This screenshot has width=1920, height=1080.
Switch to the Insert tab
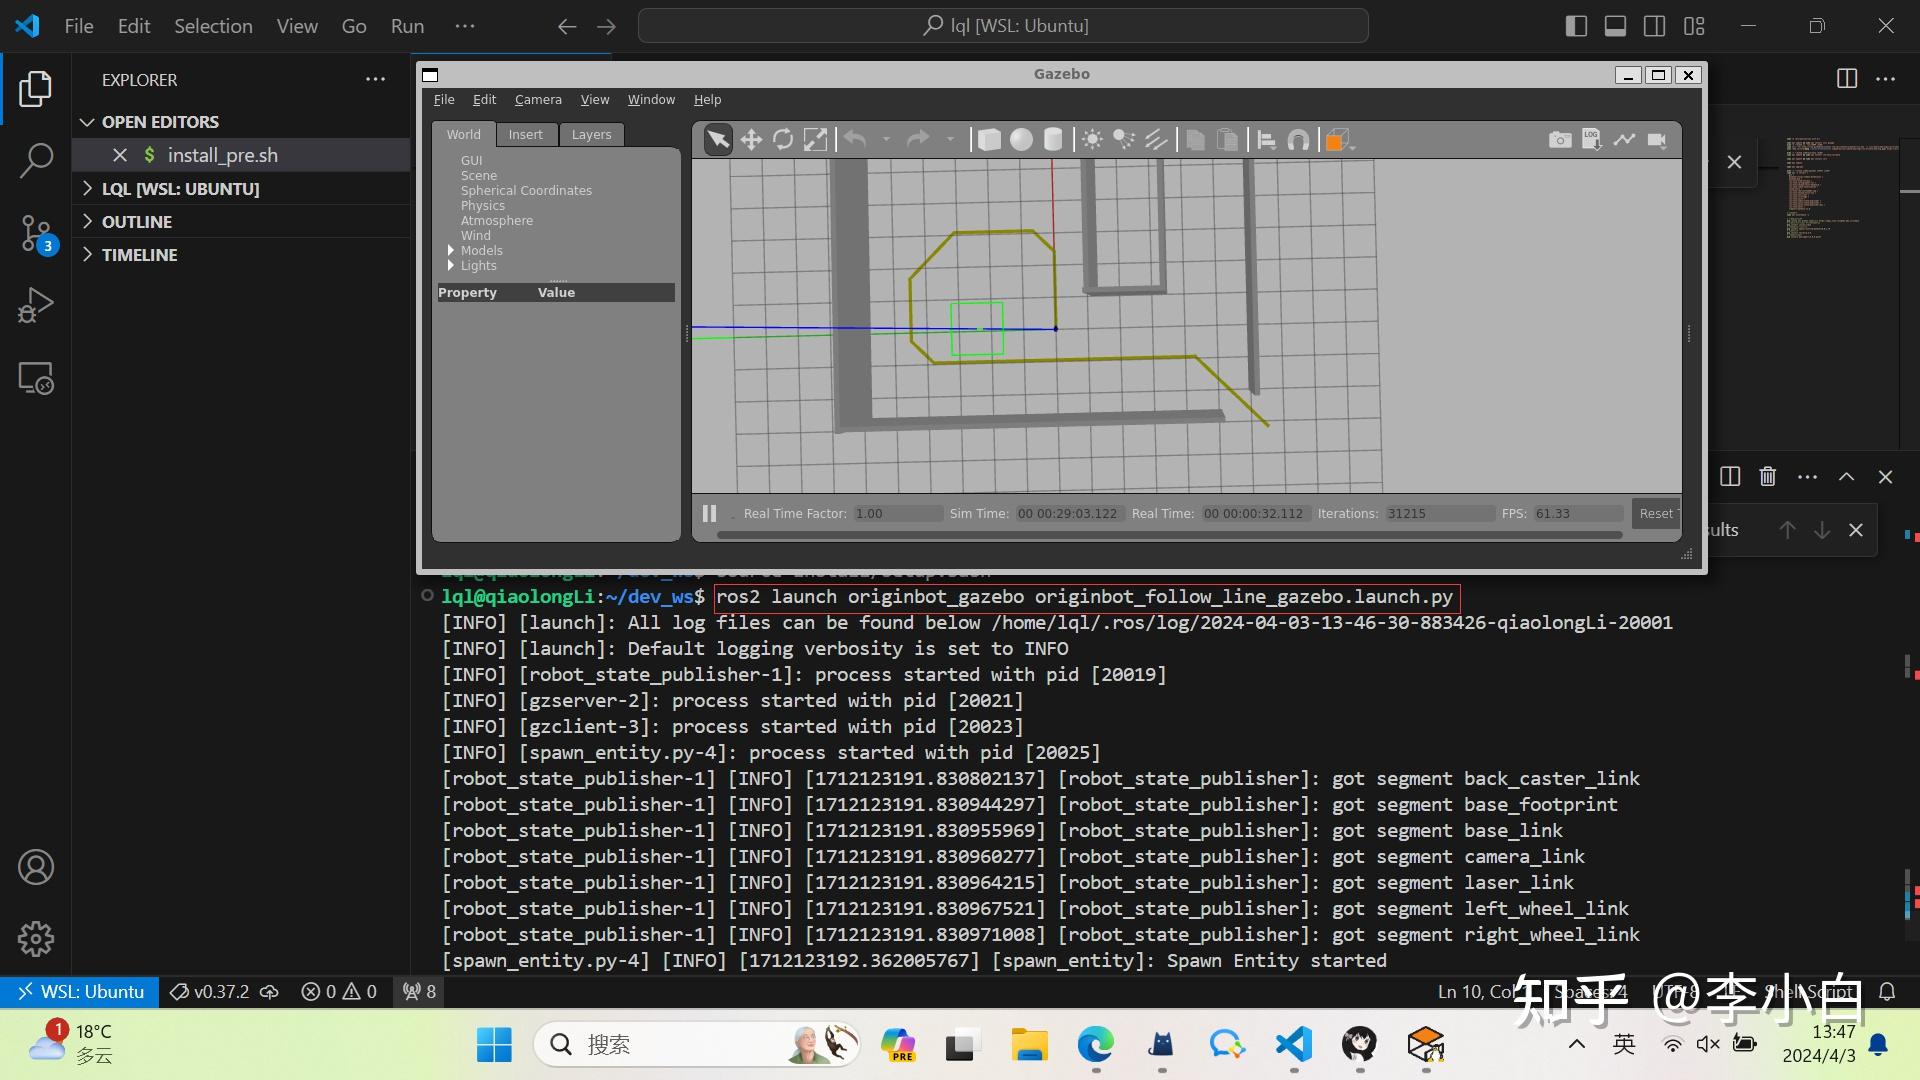pos(525,135)
